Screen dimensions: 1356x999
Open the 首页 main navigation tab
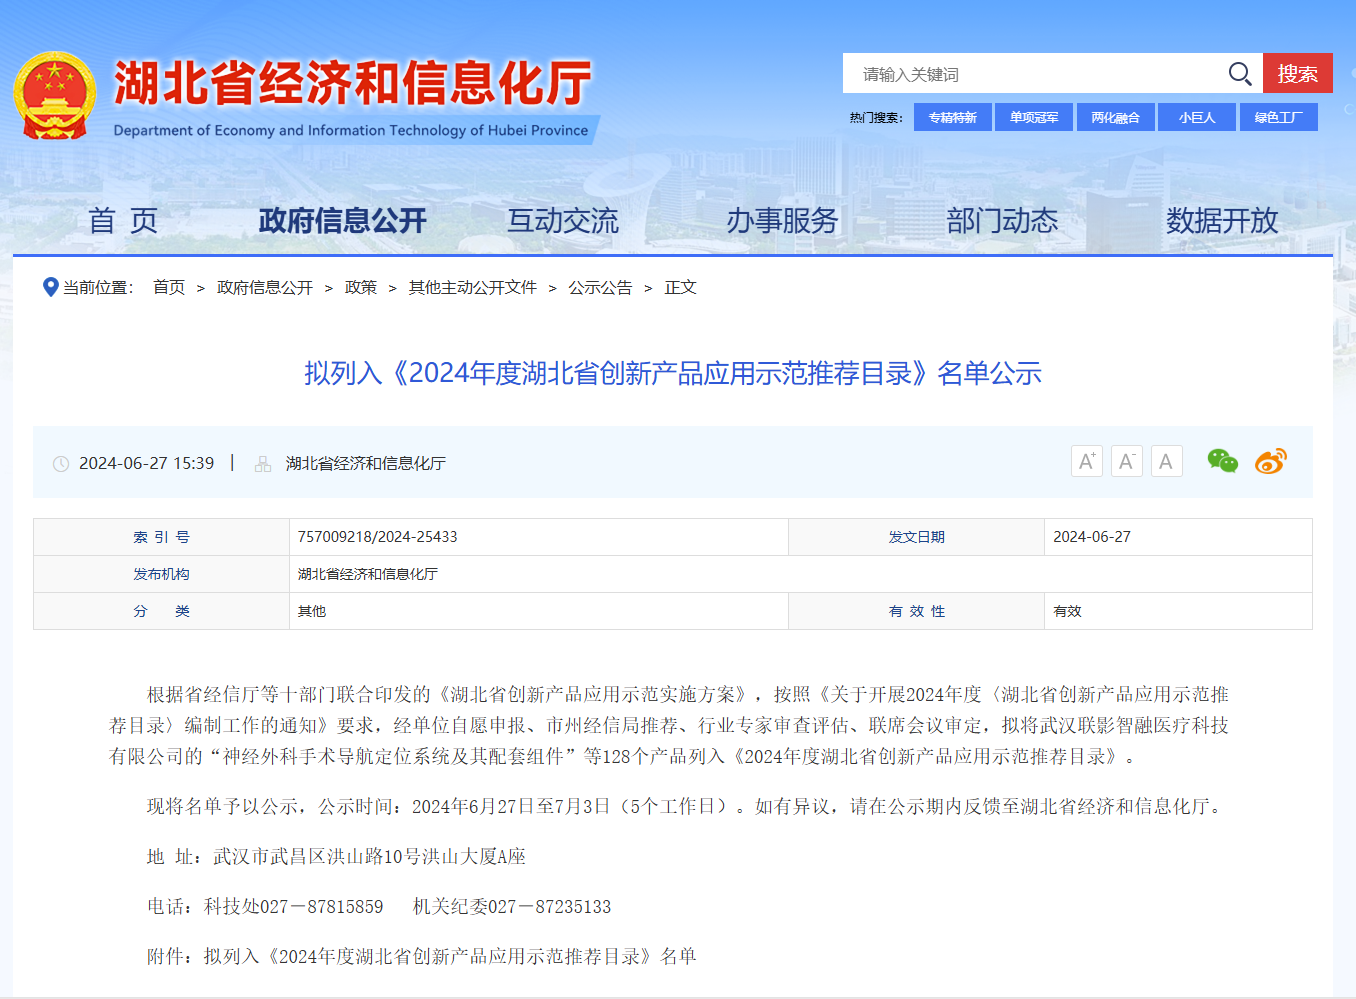click(x=123, y=221)
